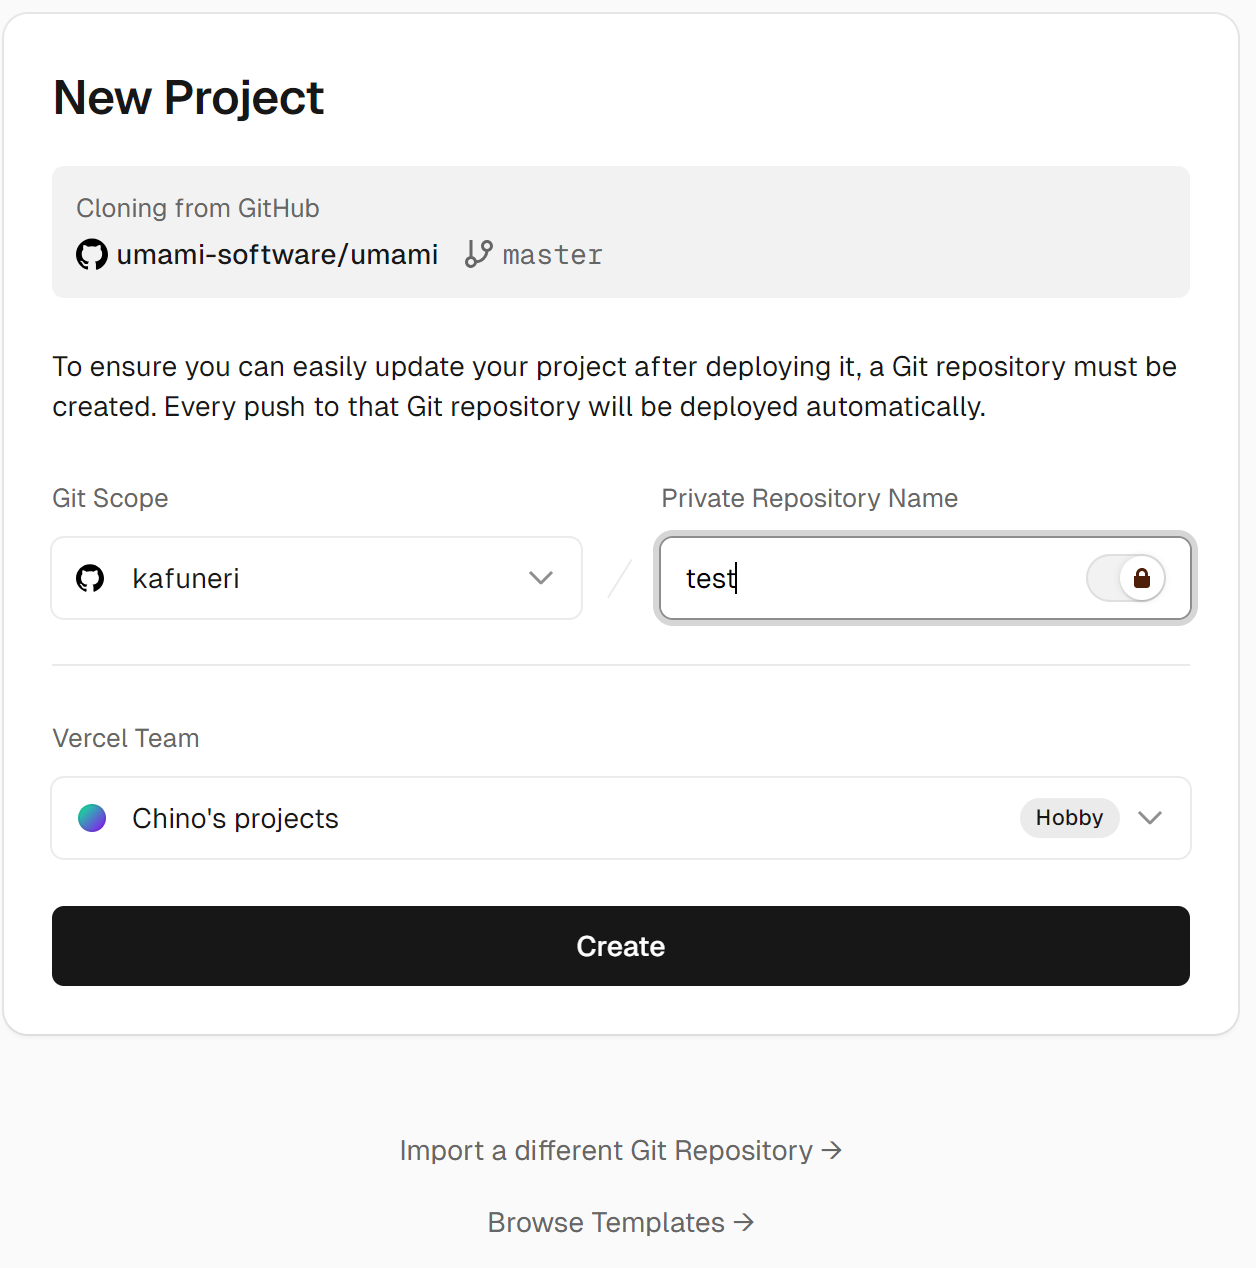The width and height of the screenshot is (1256, 1268).
Task: Click the git branch icon next to master
Action: click(x=479, y=254)
